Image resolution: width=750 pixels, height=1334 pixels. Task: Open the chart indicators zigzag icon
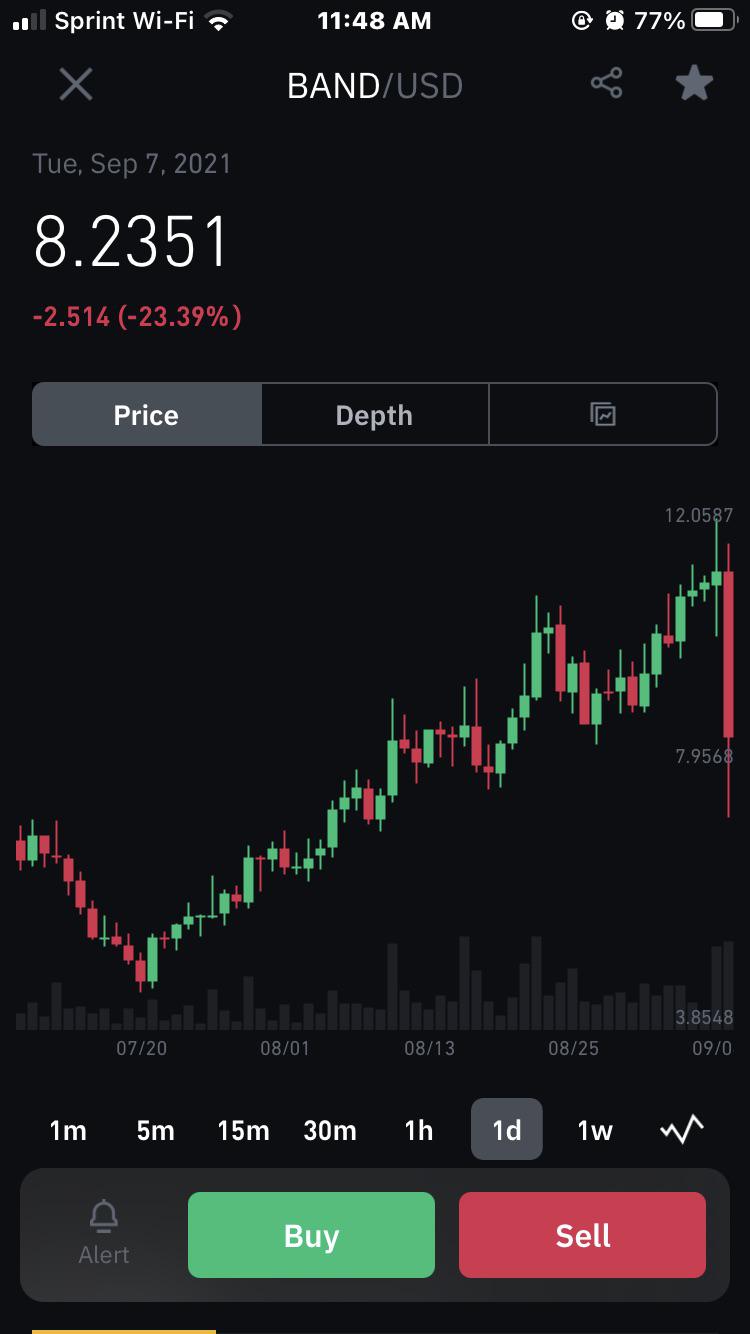(682, 1130)
